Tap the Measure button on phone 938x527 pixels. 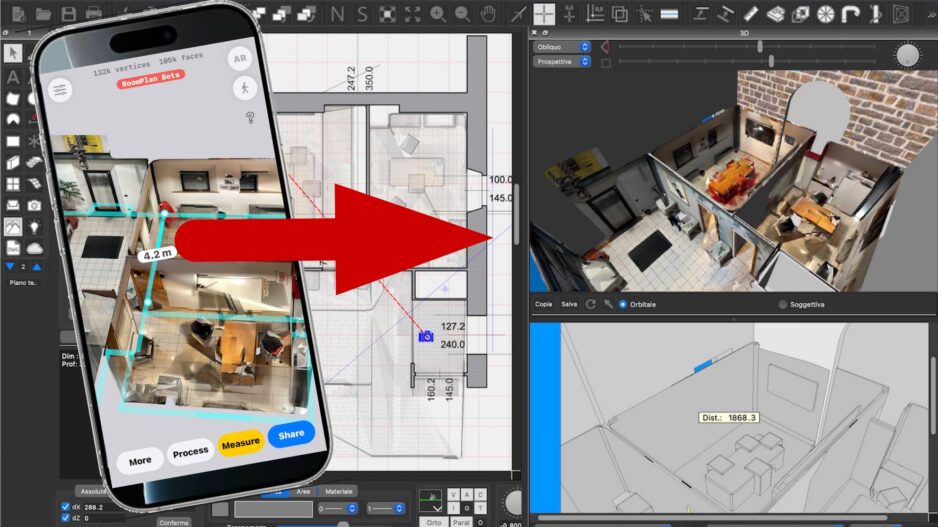240,442
